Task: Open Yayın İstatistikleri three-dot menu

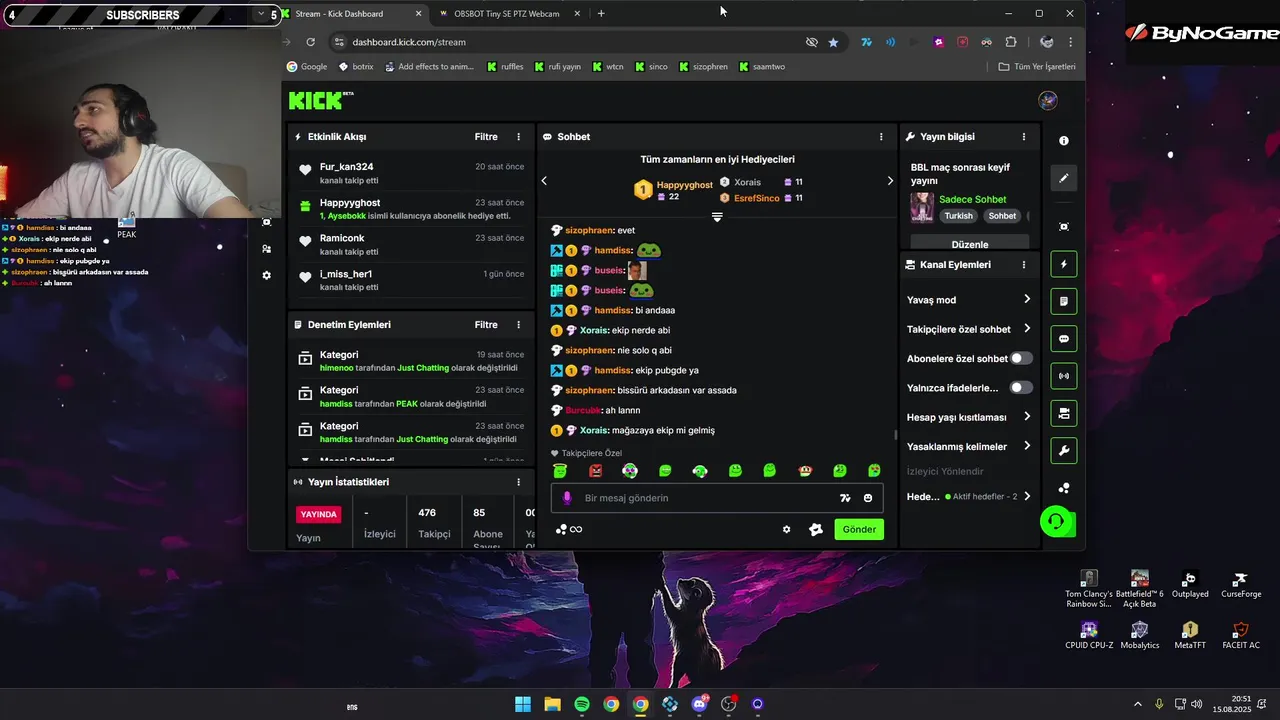Action: pyautogui.click(x=518, y=482)
